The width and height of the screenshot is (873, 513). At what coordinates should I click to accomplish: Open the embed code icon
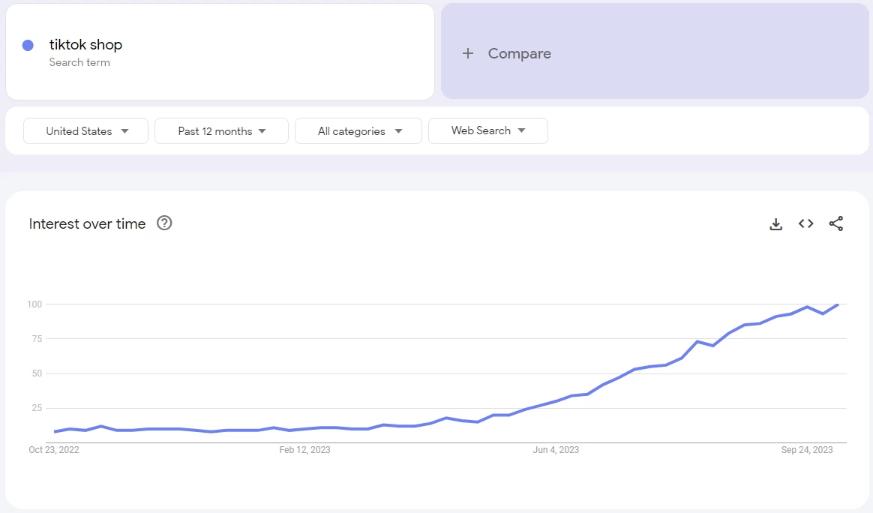click(806, 223)
